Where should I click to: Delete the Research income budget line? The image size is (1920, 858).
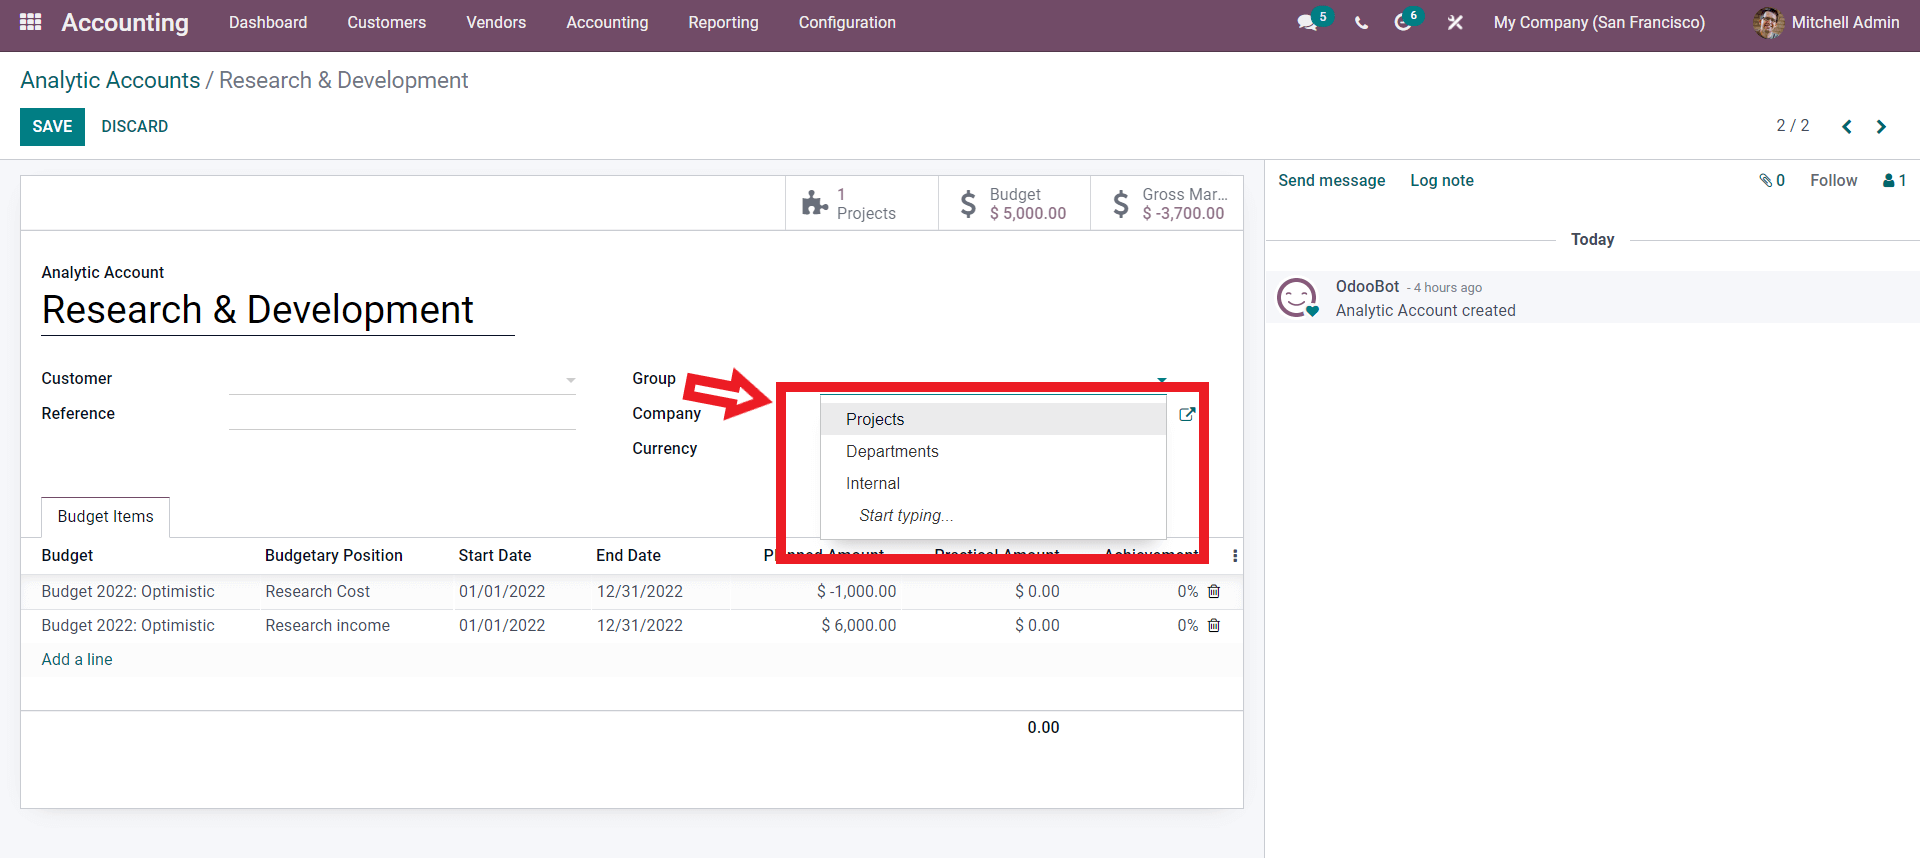(x=1214, y=625)
